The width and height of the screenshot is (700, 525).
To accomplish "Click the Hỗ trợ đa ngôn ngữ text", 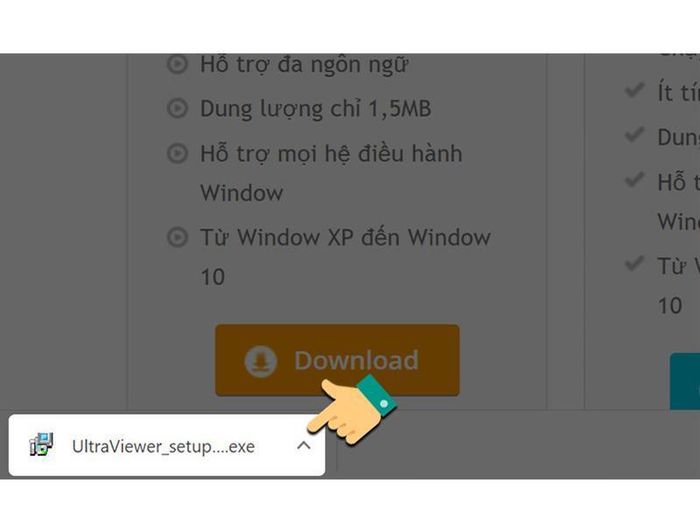I will tap(304, 65).
